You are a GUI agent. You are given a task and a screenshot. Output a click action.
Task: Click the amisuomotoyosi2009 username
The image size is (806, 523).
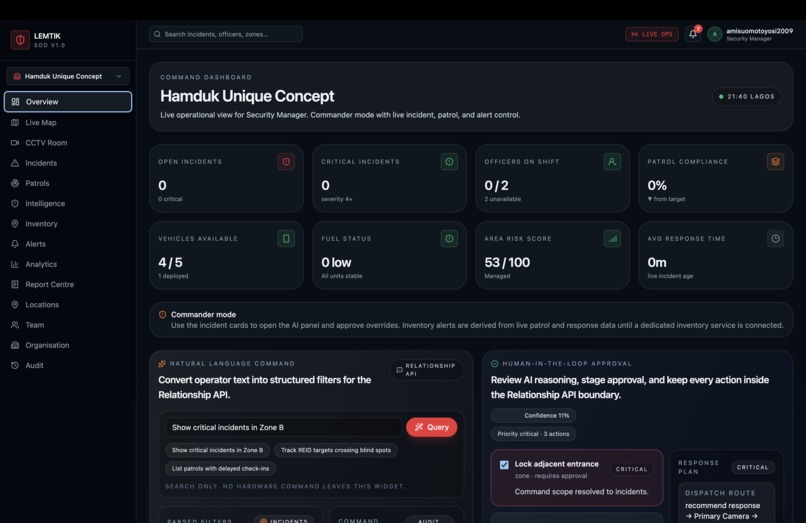pyautogui.click(x=759, y=31)
